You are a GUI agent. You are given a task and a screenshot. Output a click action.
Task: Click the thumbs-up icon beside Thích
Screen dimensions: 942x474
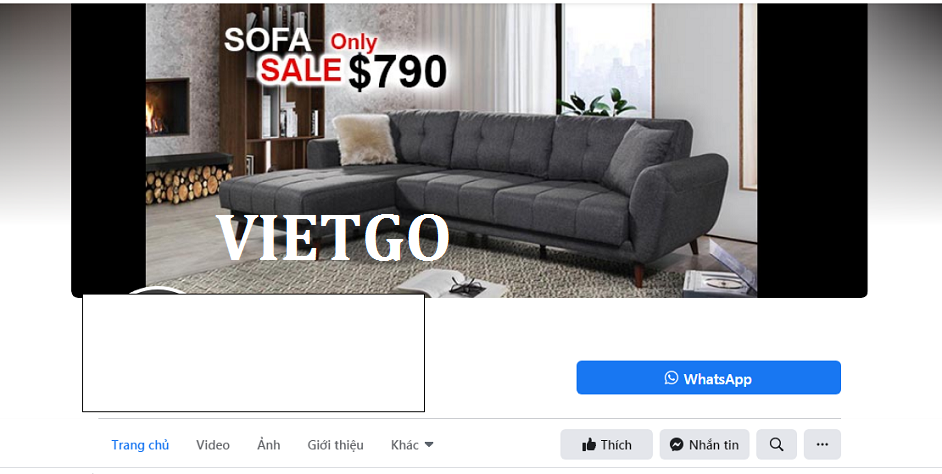coord(589,445)
